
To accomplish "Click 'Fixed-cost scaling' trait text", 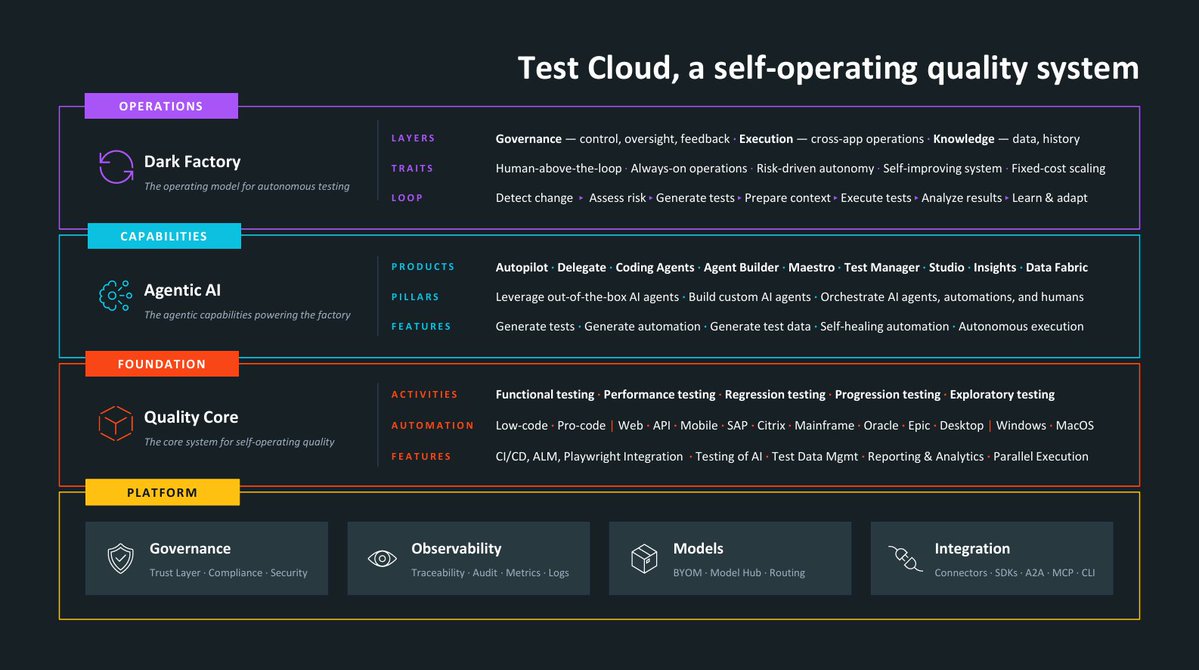I will (1058, 168).
